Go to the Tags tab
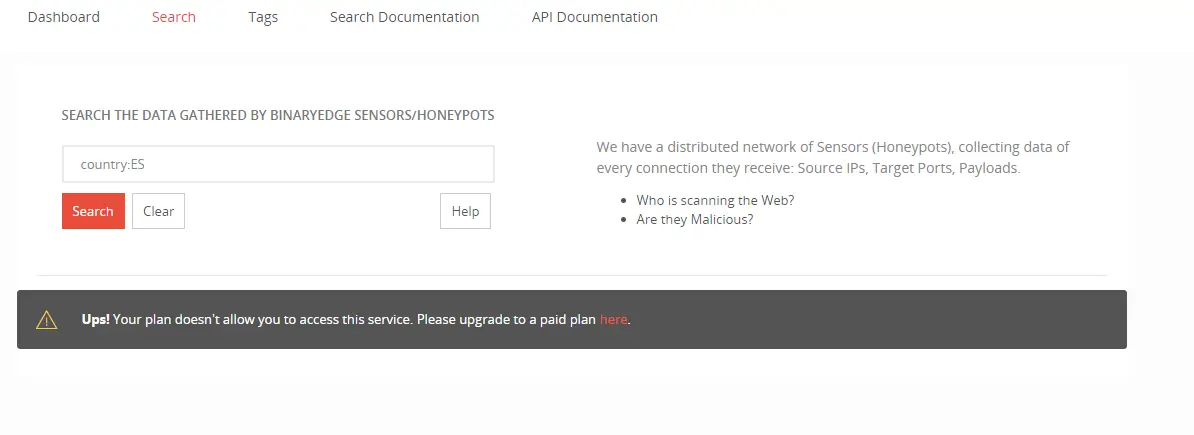Screen dimensions: 1194x435 263,17
